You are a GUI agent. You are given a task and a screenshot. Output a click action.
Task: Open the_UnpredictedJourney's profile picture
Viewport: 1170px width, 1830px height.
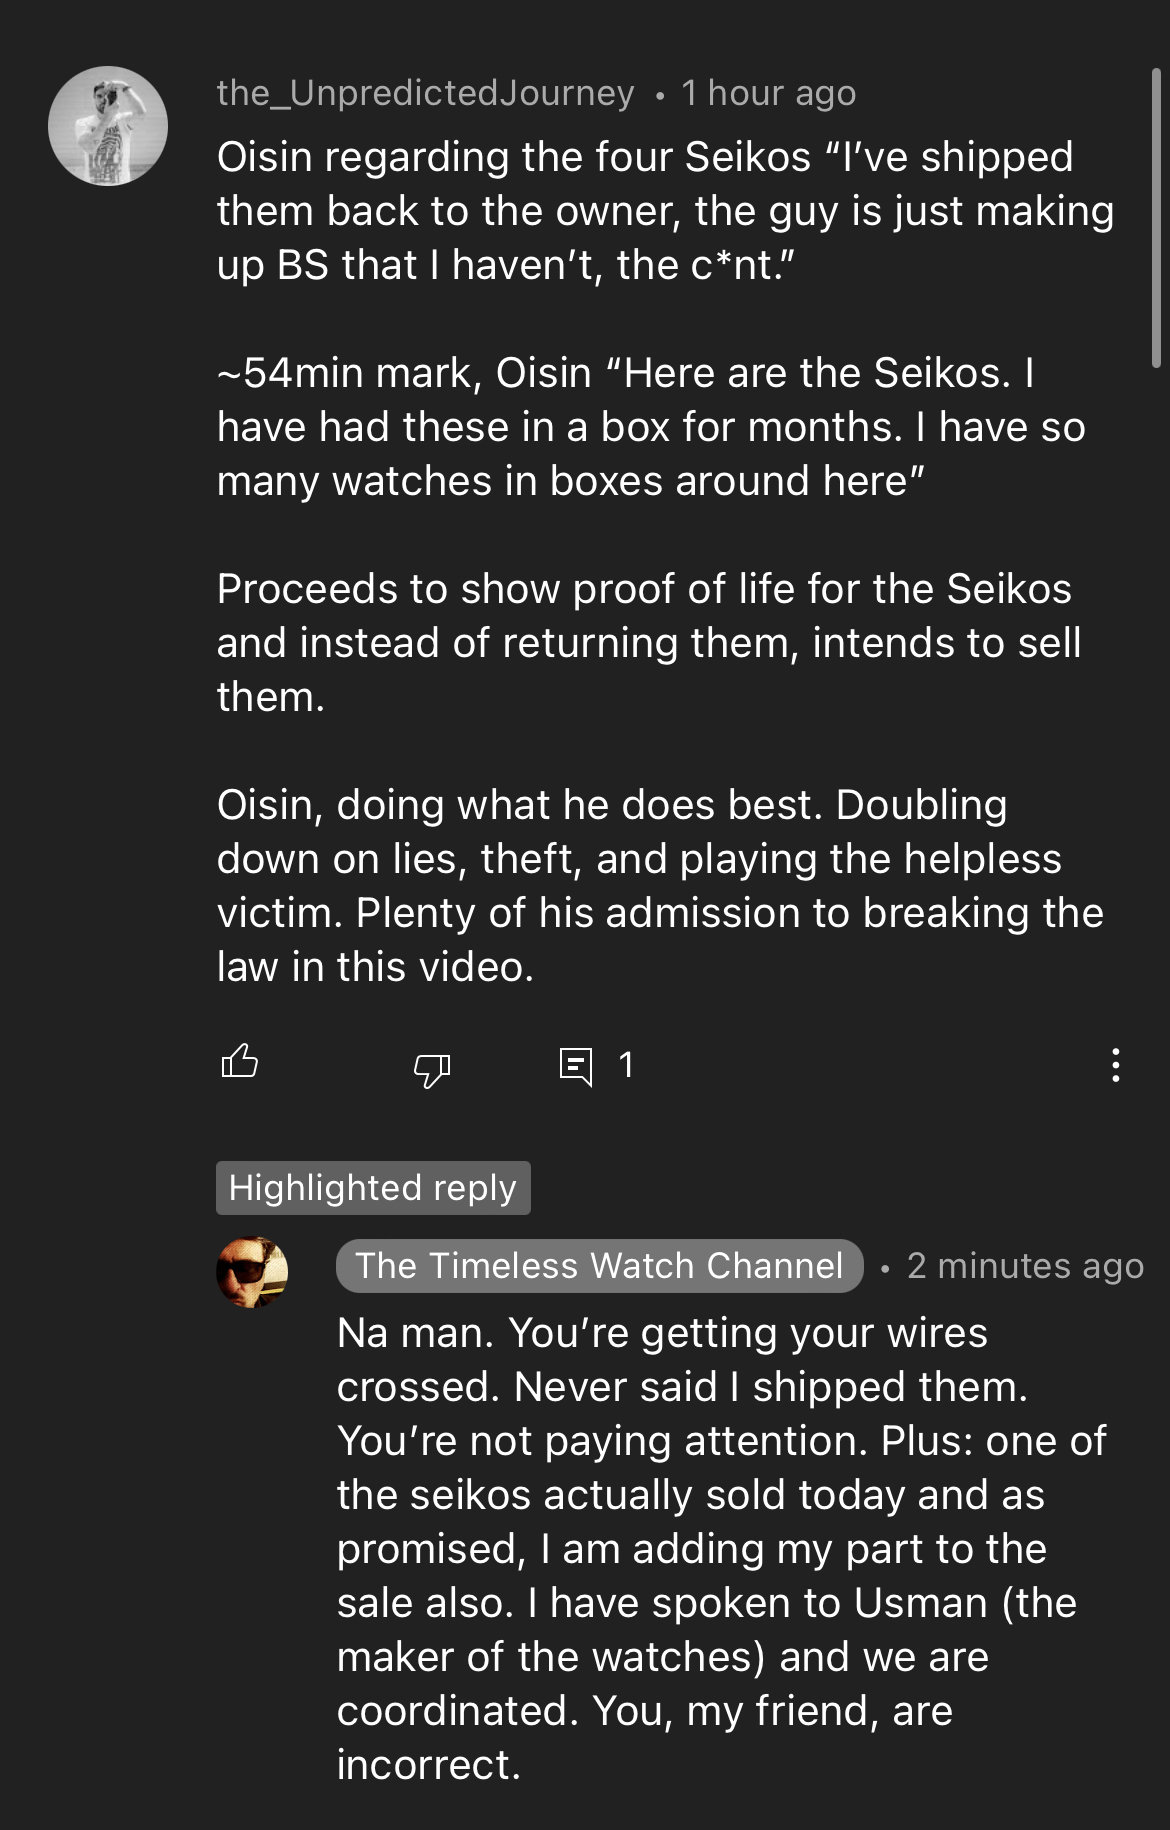(x=108, y=126)
